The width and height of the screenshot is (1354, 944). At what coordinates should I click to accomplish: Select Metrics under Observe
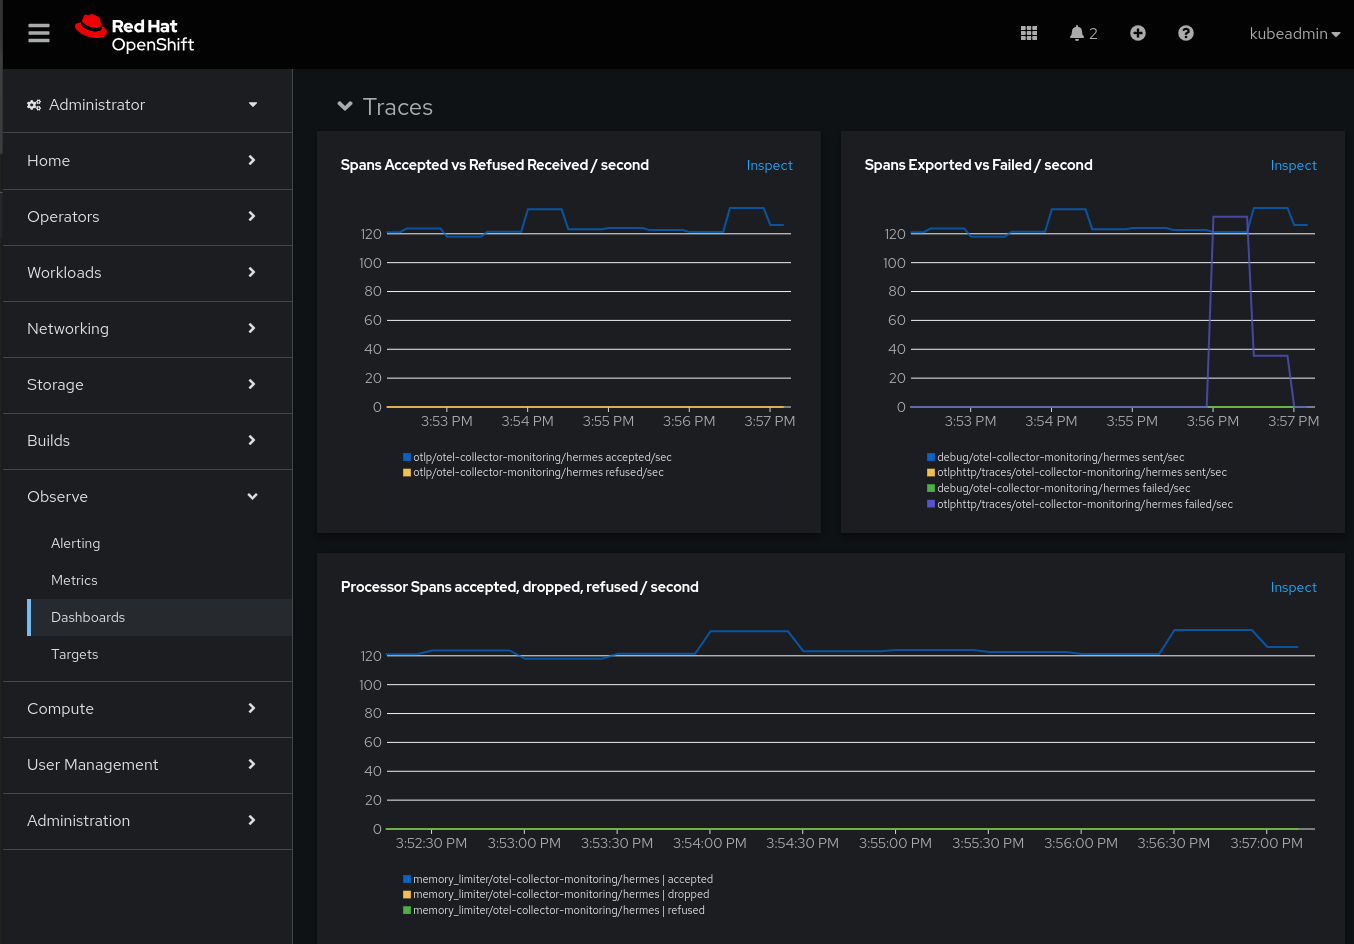(74, 580)
